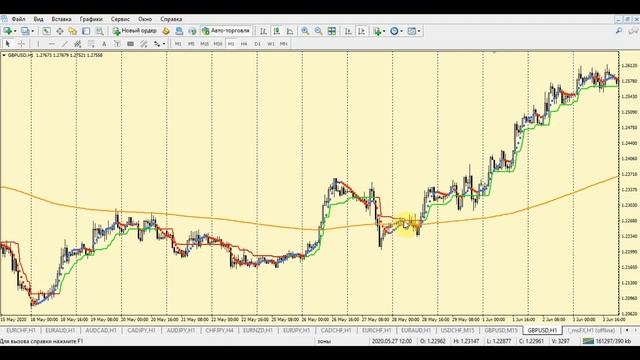
Task: Toggle chart shift
Action: pyautogui.click(x=361, y=31)
